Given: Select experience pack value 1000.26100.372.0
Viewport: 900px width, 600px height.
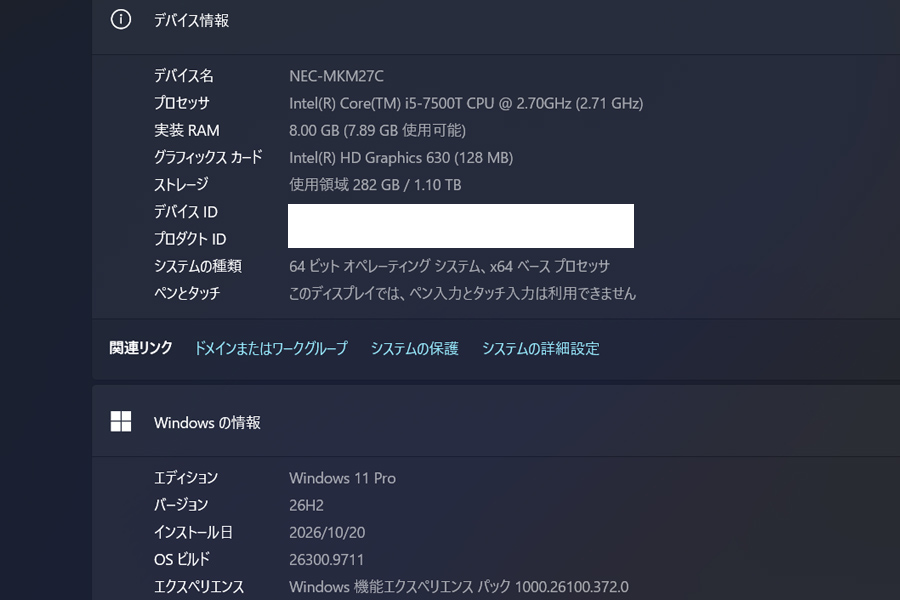Looking at the screenshot, I should coord(459,587).
